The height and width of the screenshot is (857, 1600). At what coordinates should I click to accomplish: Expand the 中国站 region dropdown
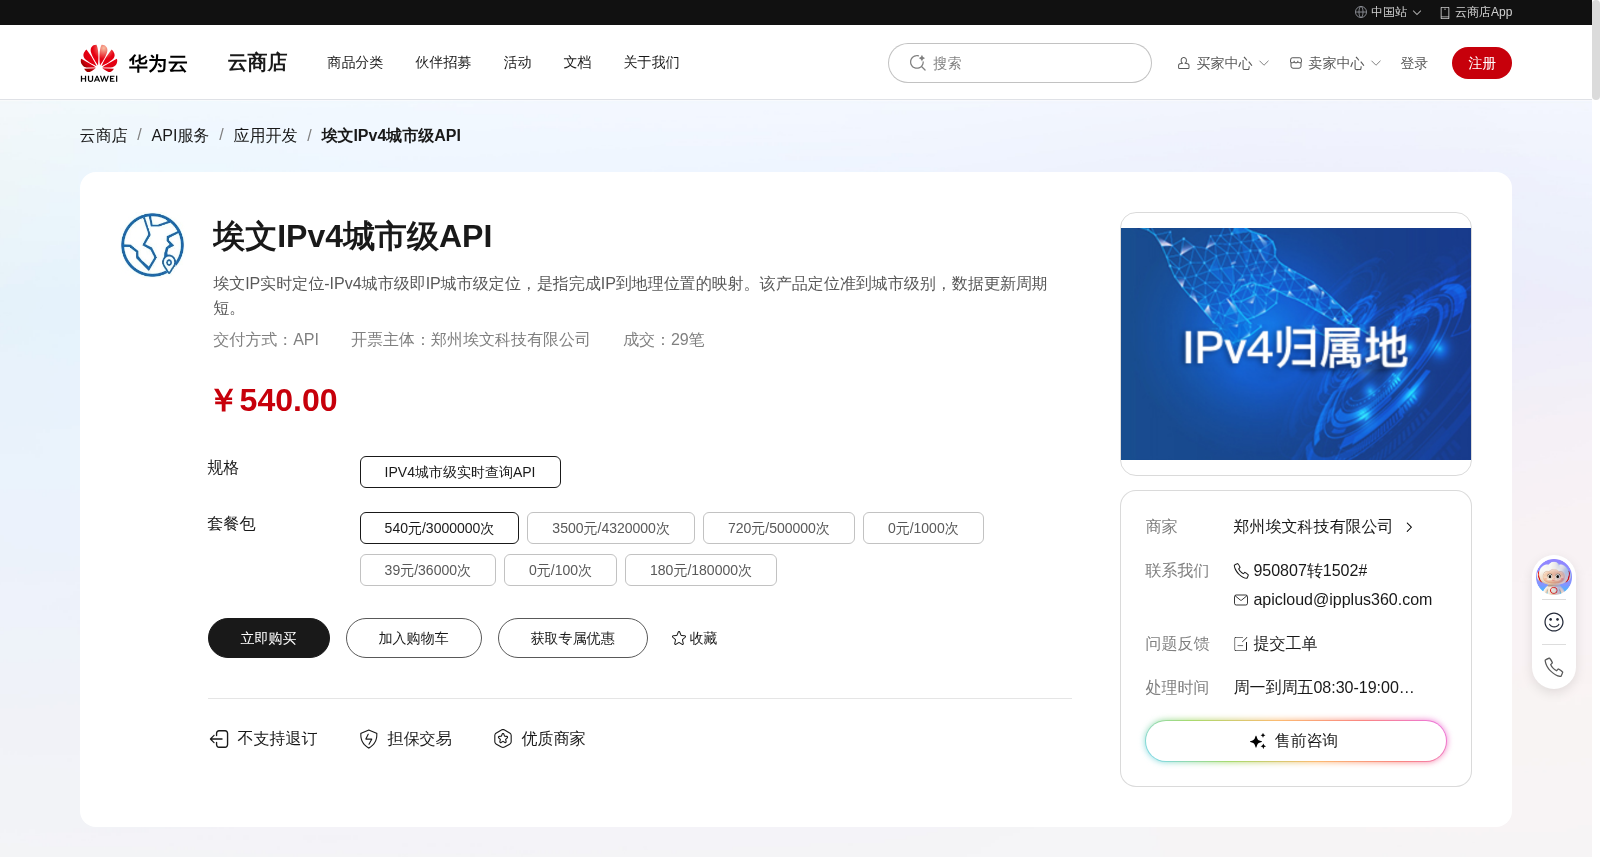(1416, 13)
